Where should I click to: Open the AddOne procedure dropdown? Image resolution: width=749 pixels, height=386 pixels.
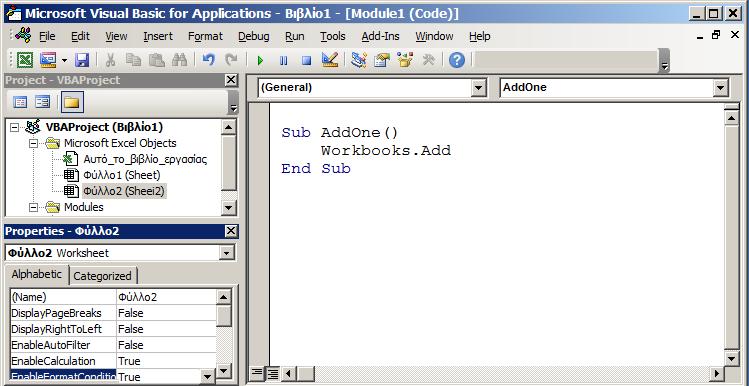pos(720,88)
